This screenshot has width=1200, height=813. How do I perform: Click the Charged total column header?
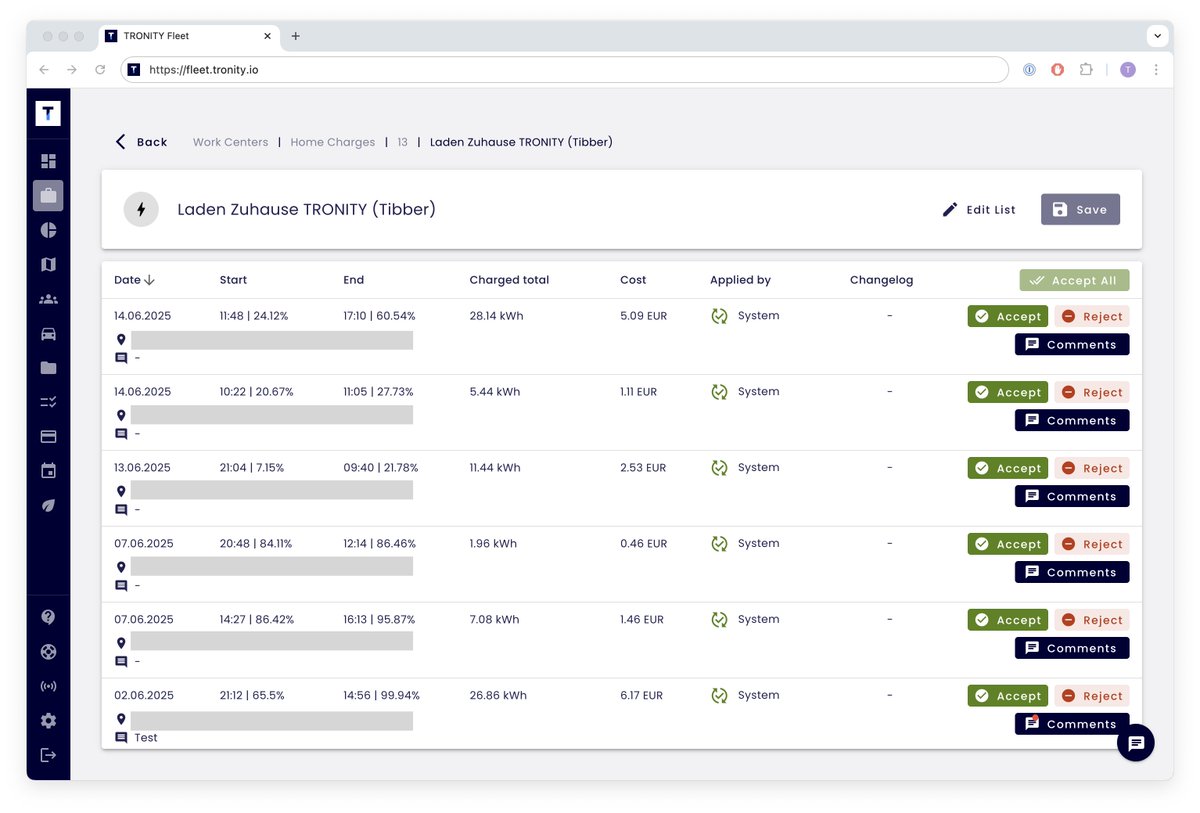pos(509,280)
